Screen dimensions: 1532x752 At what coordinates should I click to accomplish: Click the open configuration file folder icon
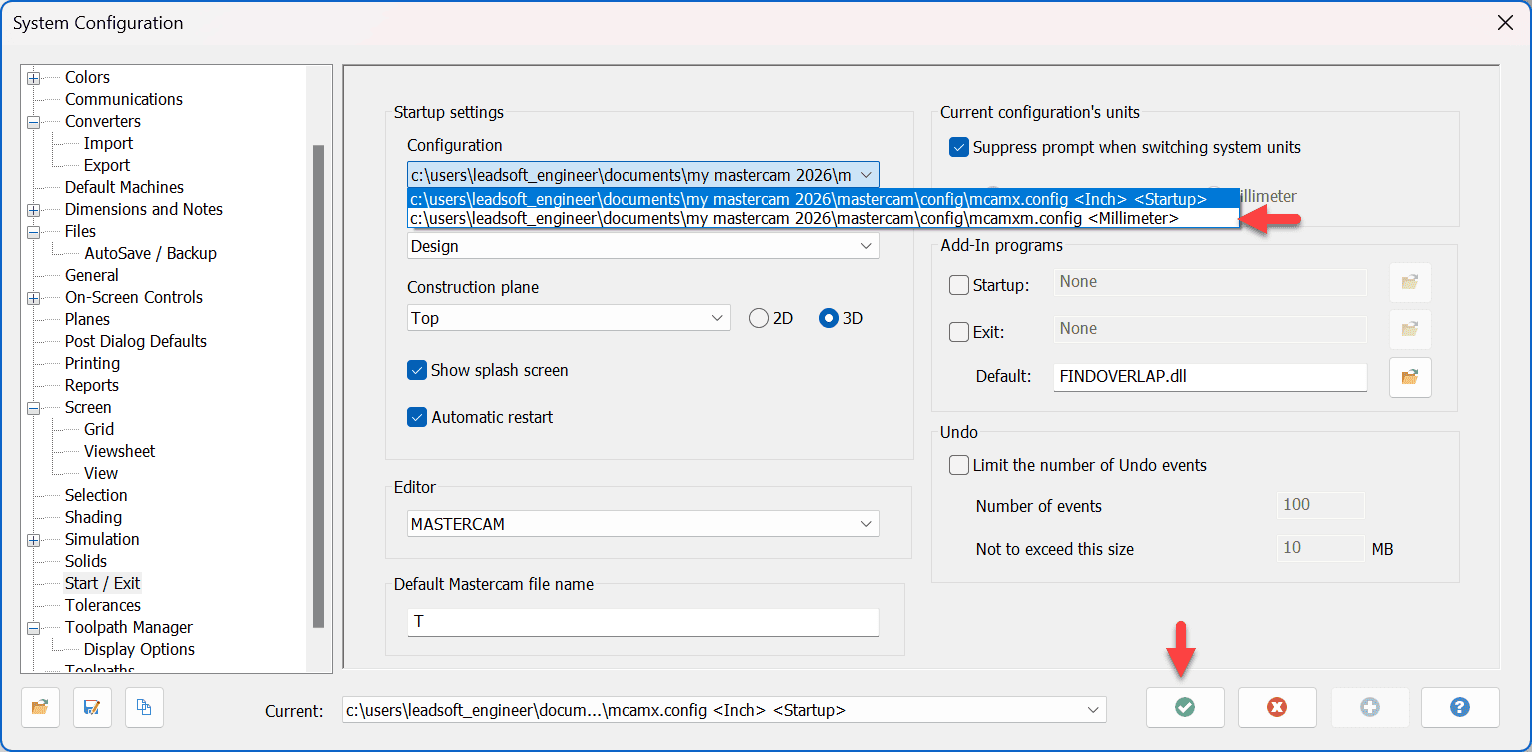(40, 707)
